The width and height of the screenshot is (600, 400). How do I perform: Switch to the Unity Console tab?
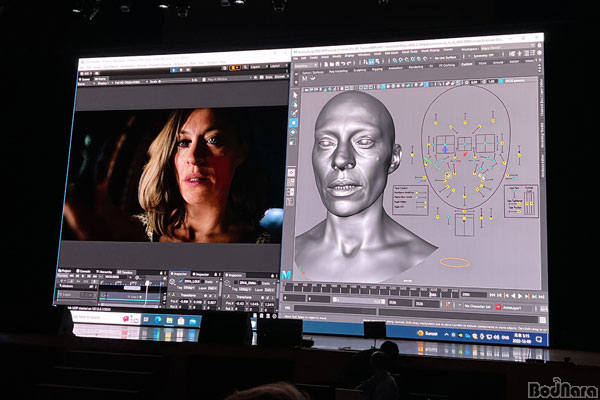(x=84, y=271)
